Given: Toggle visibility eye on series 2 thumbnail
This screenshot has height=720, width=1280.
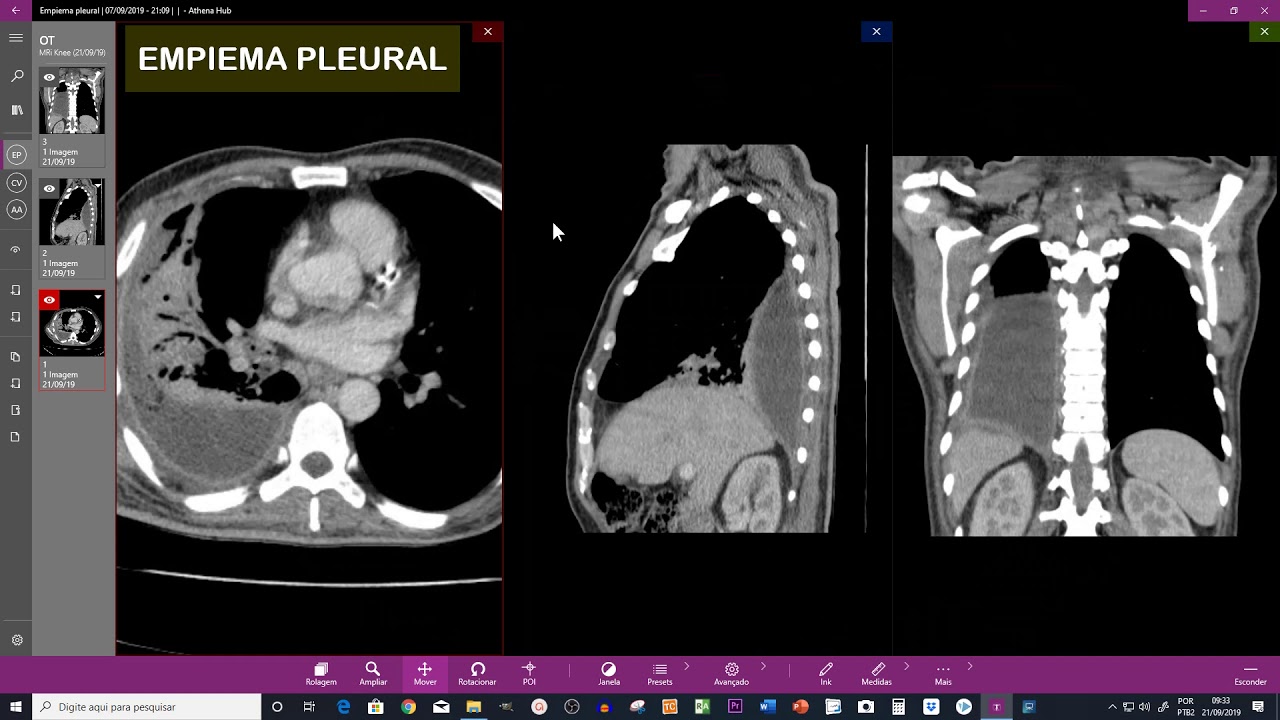Looking at the screenshot, I should pyautogui.click(x=49, y=188).
